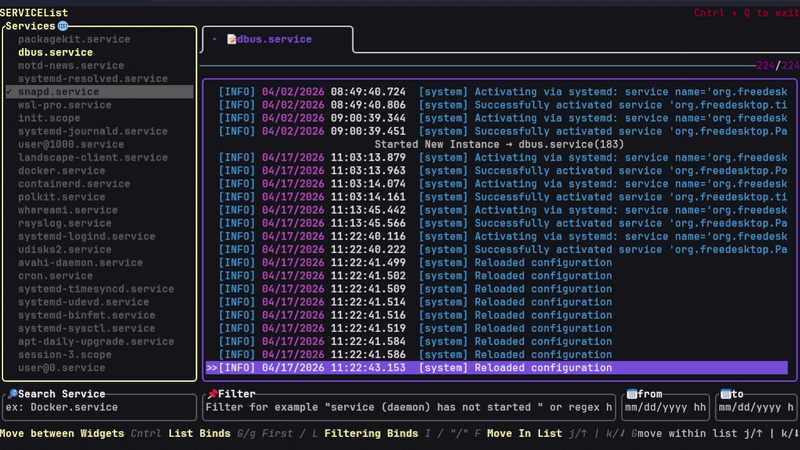Screen dimensions: 800x450
Task: Click the Reloaded configuration line at 11:22:41.499
Action: point(497,263)
